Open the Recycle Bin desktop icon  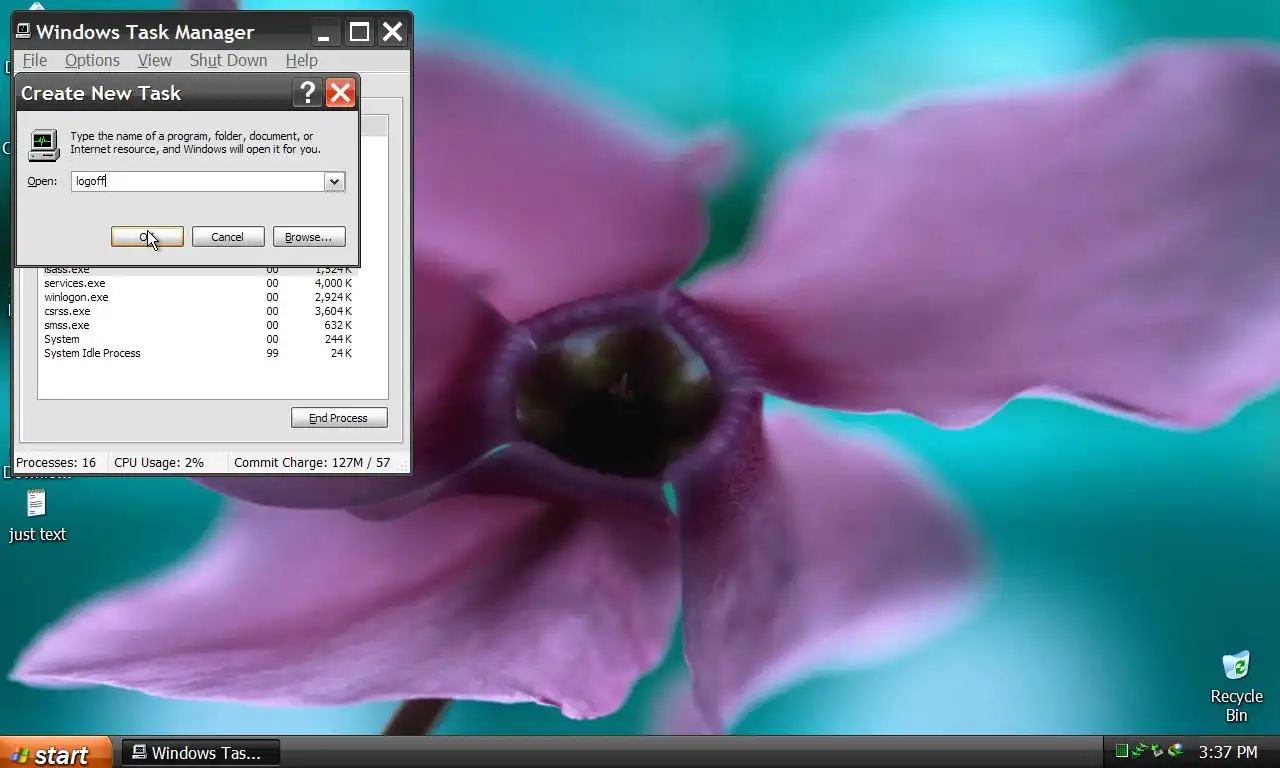click(1236, 666)
